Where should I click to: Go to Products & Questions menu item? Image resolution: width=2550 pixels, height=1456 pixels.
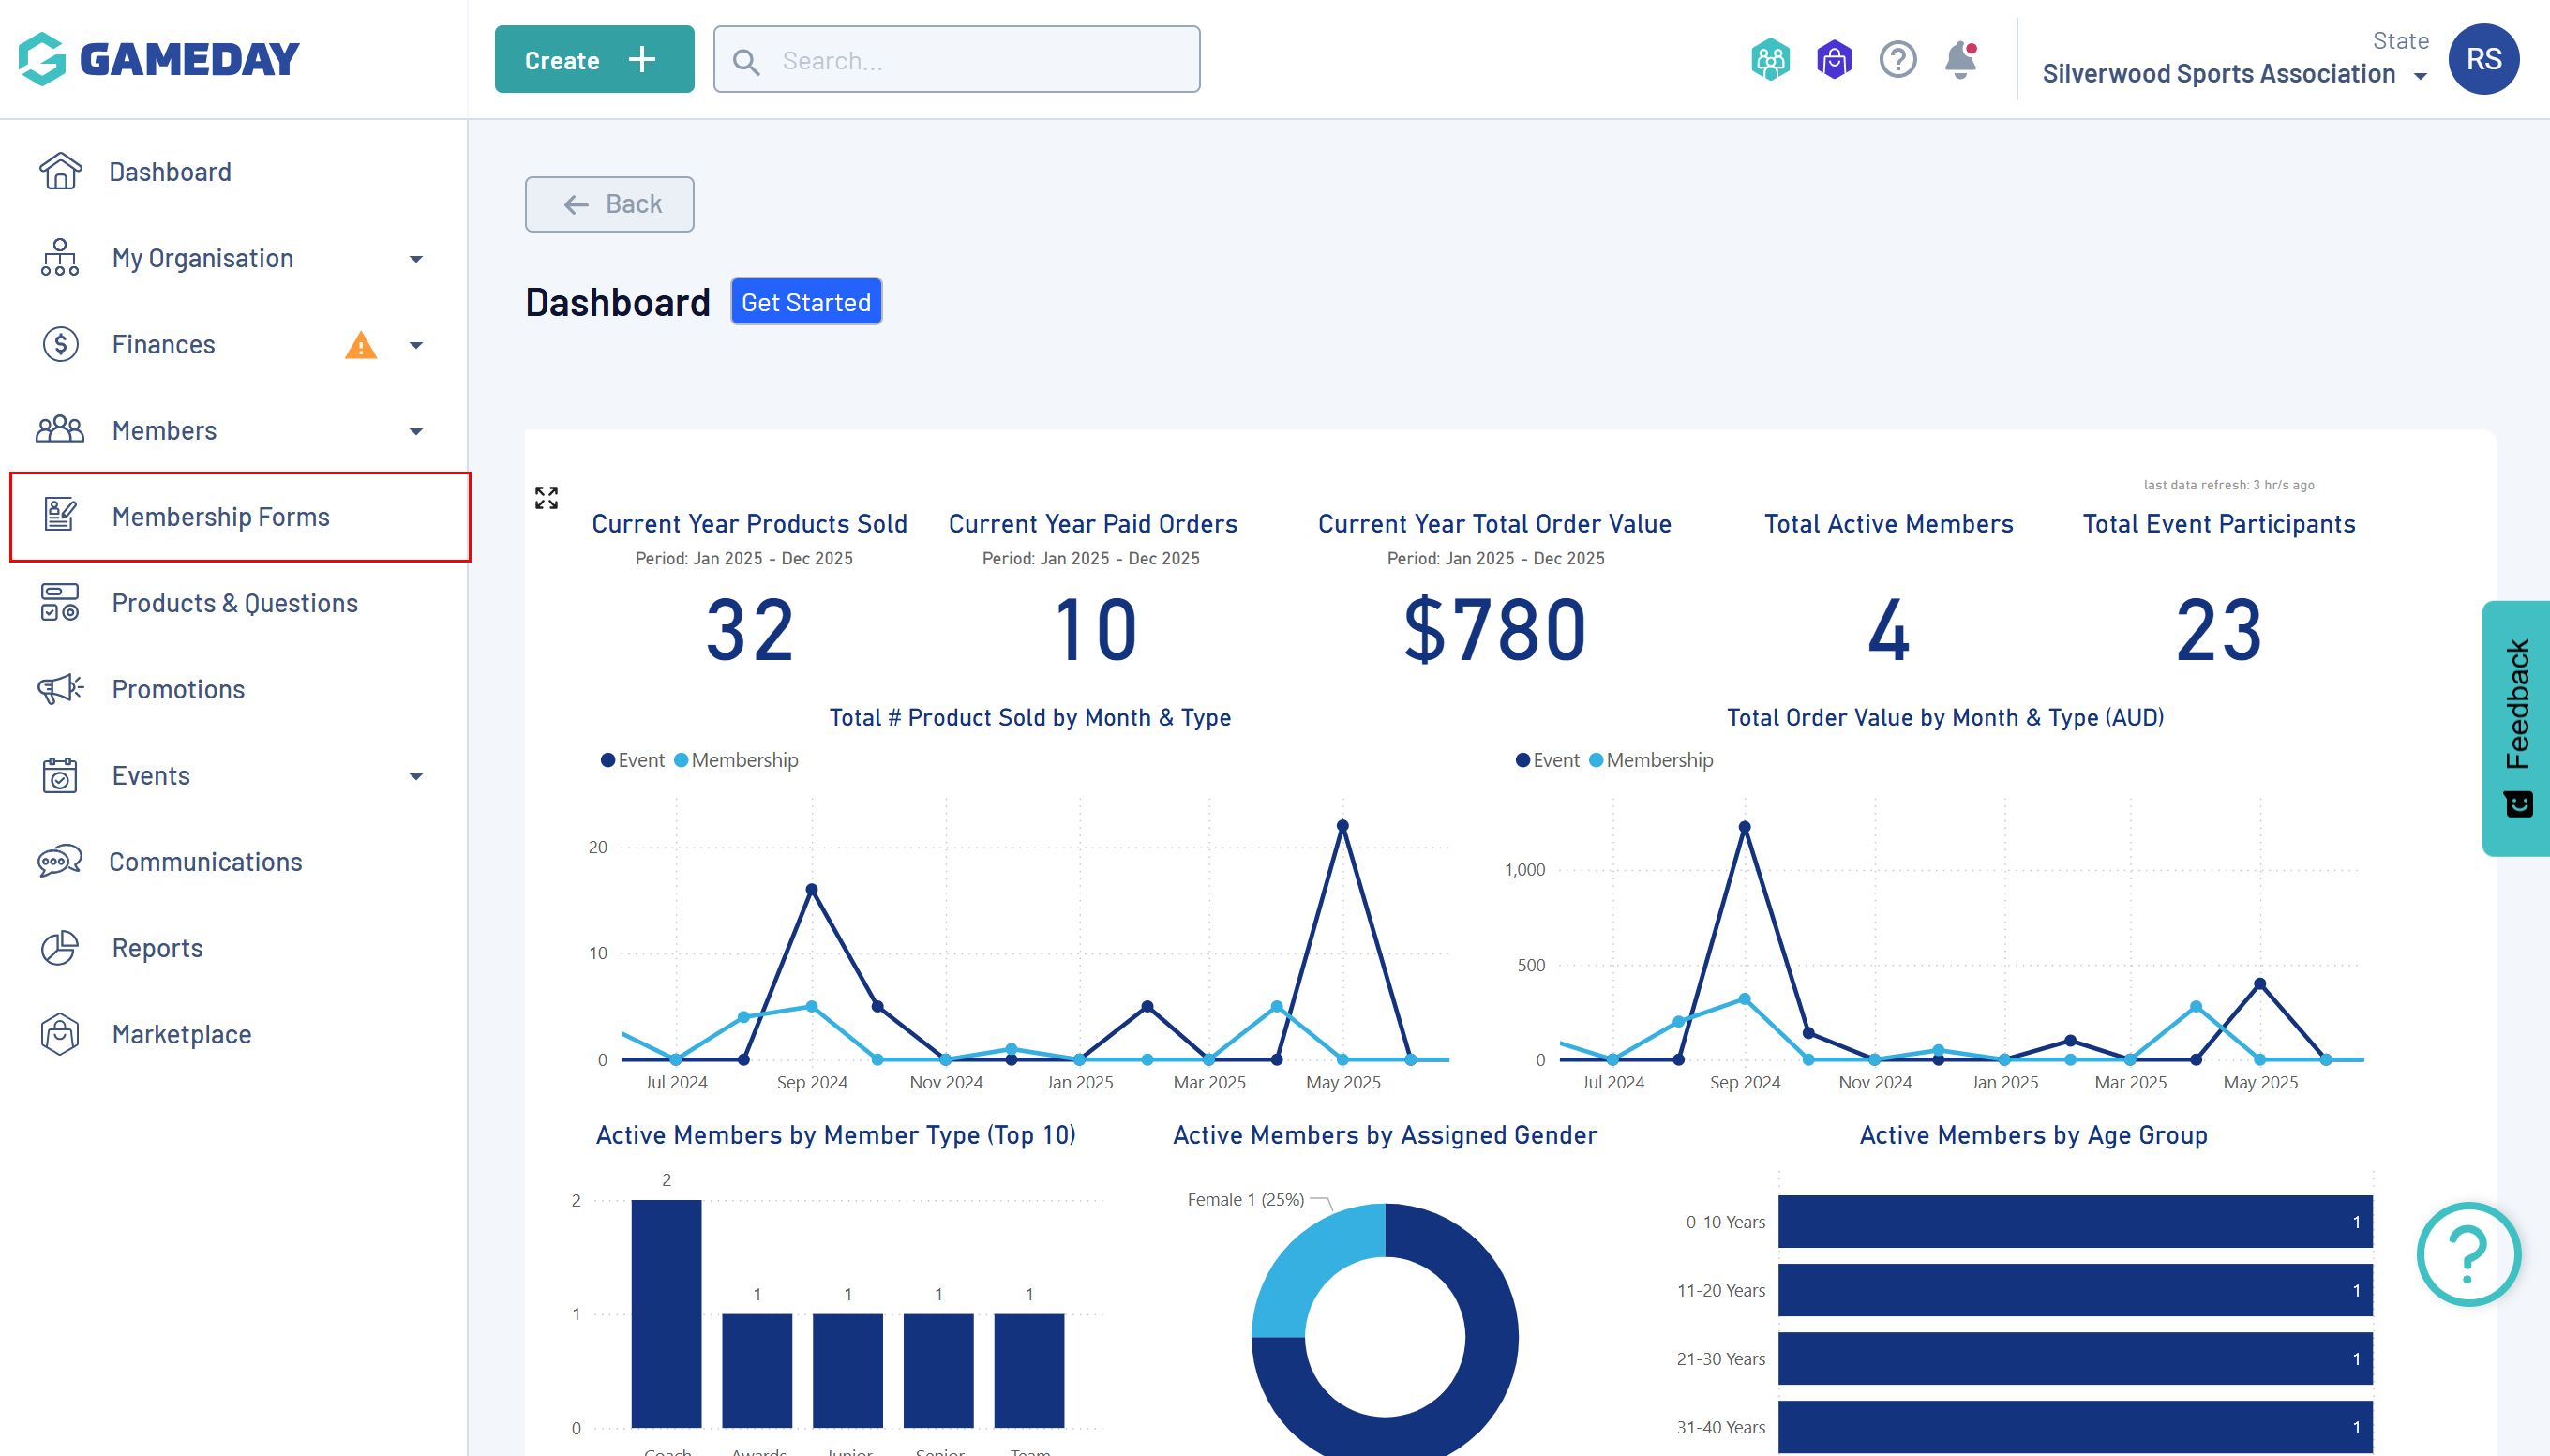(235, 603)
